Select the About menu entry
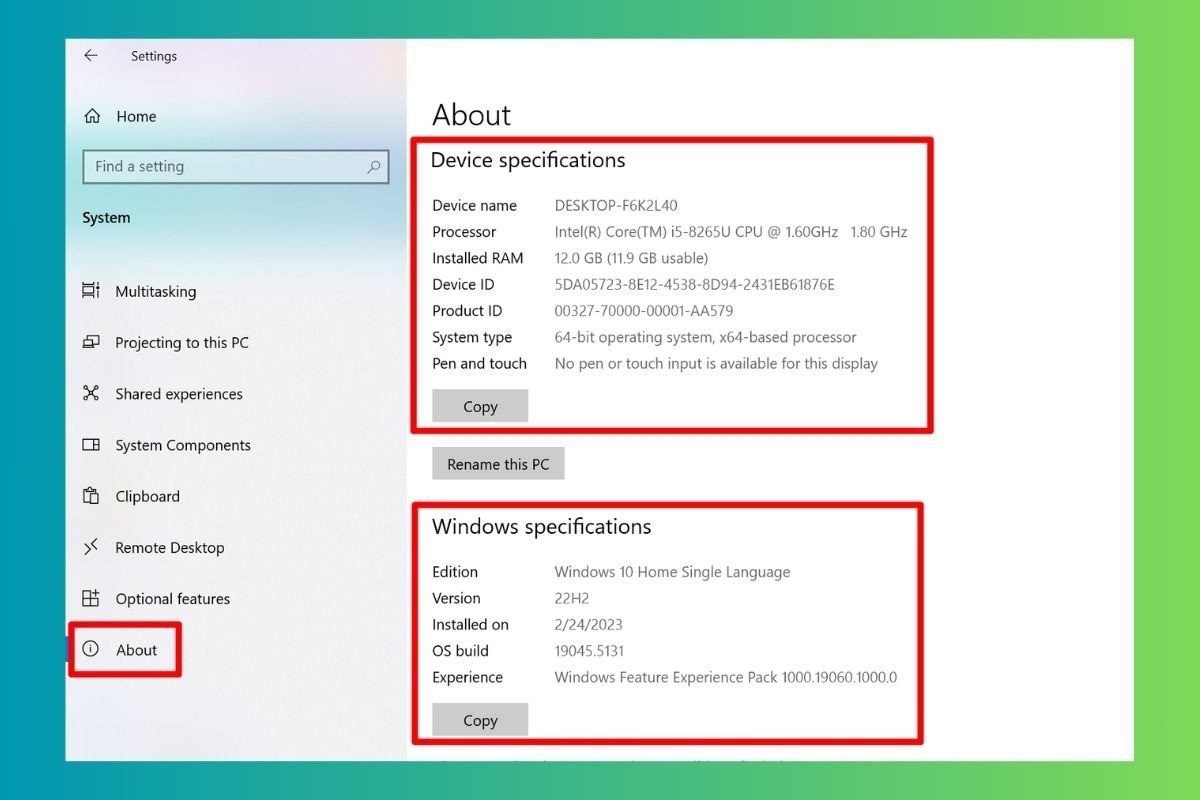This screenshot has height=800, width=1200. 136,649
